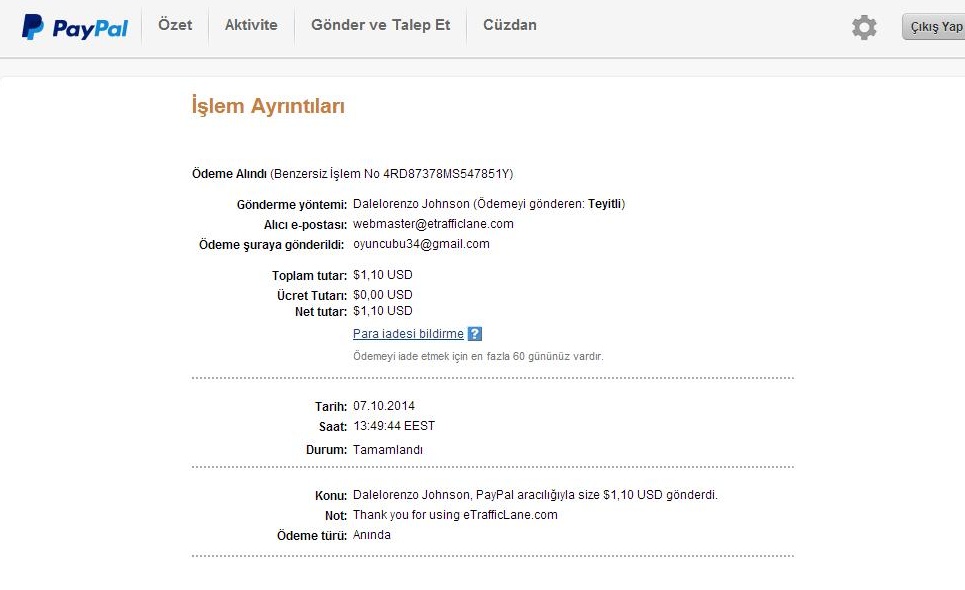Click the Toplam tutar $1,10 USD value

coord(383,275)
